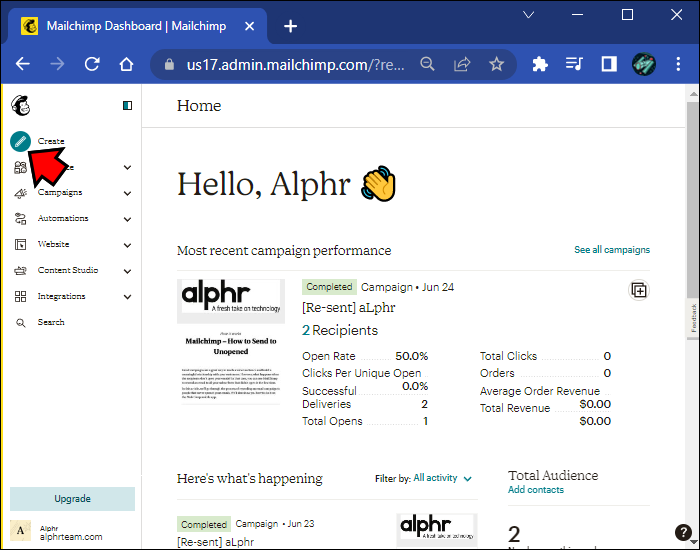Click the Create pencil icon
Image resolution: width=700 pixels, height=550 pixels.
[x=21, y=142]
